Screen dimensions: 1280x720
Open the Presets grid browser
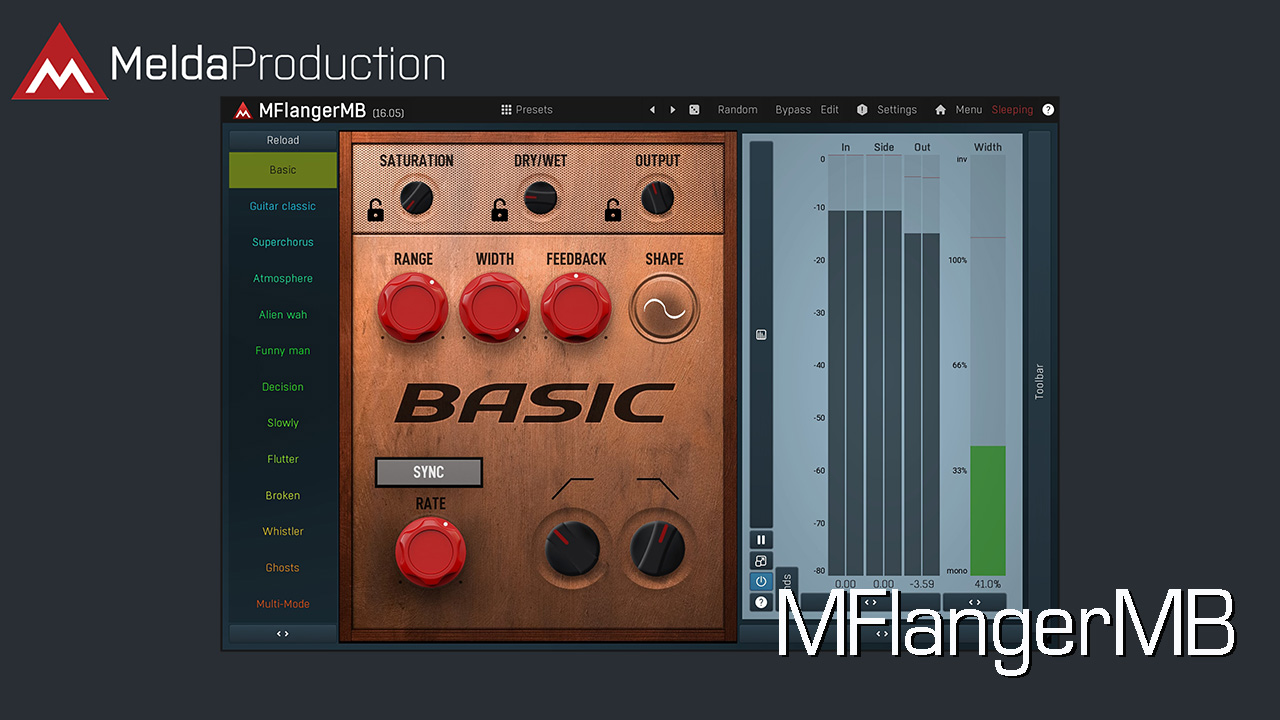(x=527, y=110)
